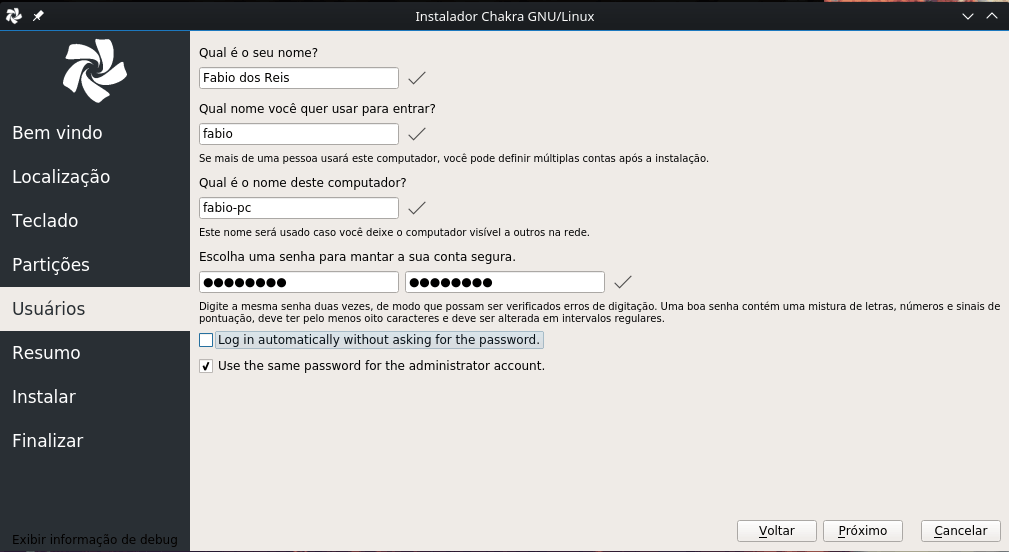
Task: Click the Chakra logo in the sidebar
Action: coord(95,71)
